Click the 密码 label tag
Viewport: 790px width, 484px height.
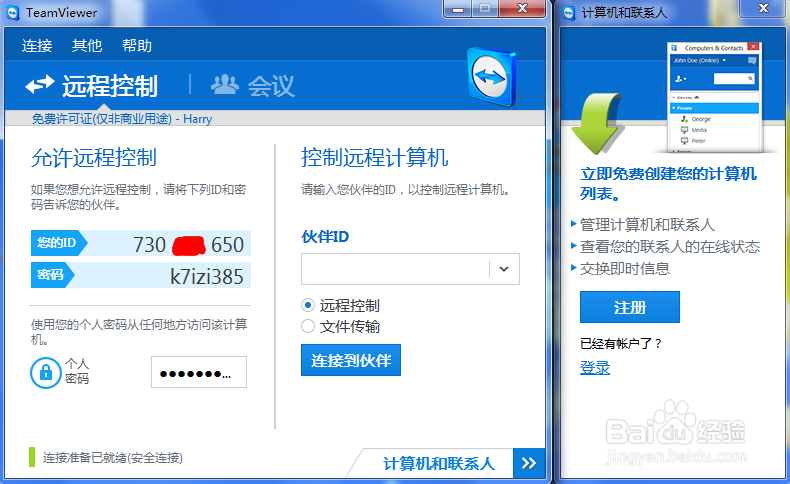coord(50,275)
